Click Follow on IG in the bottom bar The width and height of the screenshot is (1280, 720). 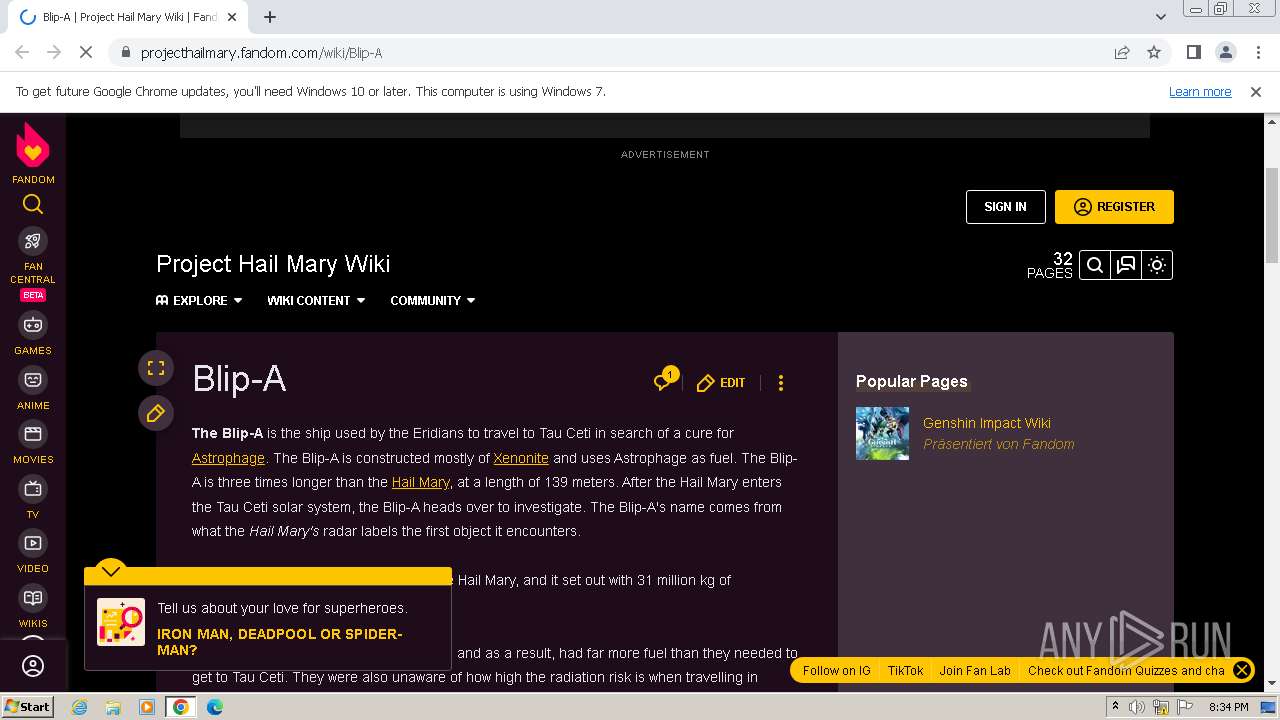pos(837,671)
